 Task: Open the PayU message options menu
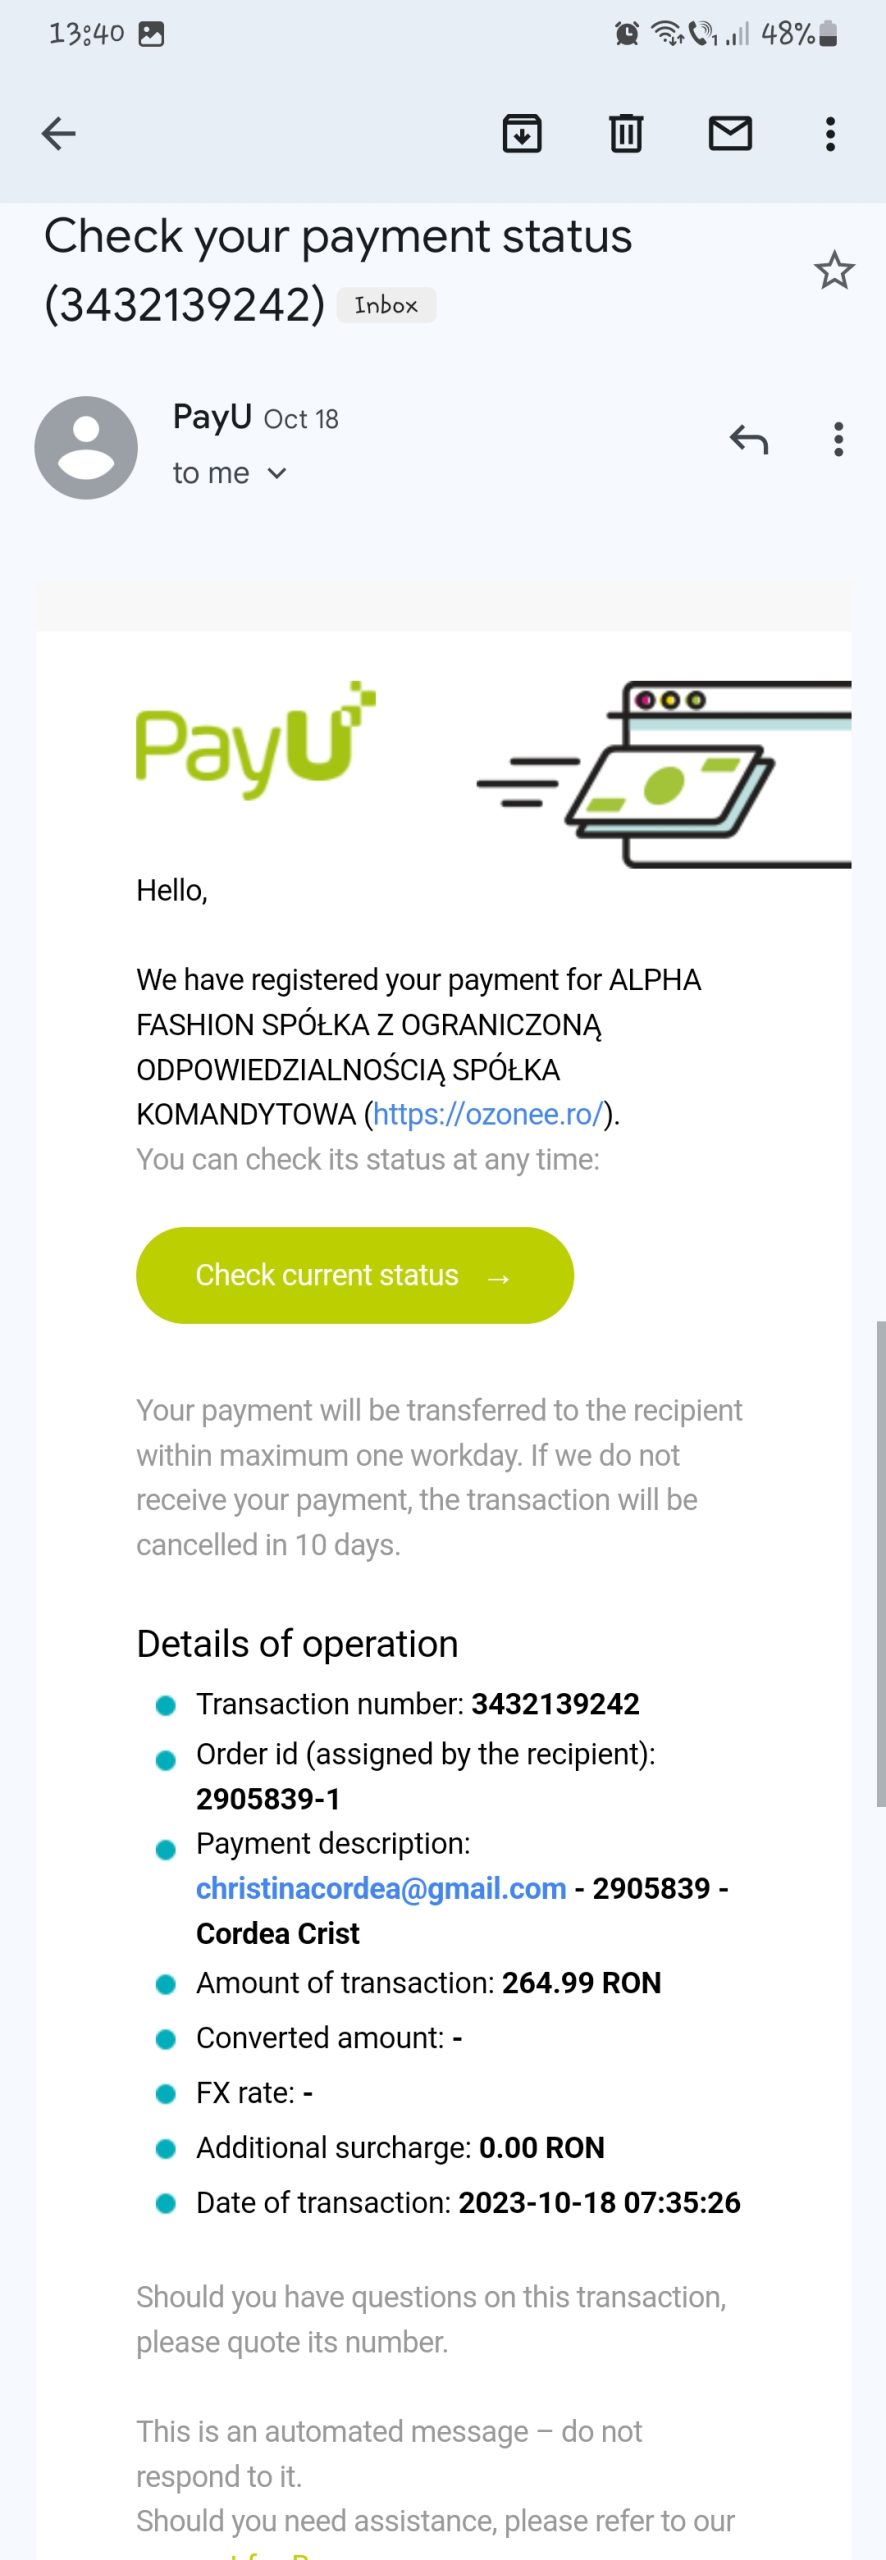(839, 439)
